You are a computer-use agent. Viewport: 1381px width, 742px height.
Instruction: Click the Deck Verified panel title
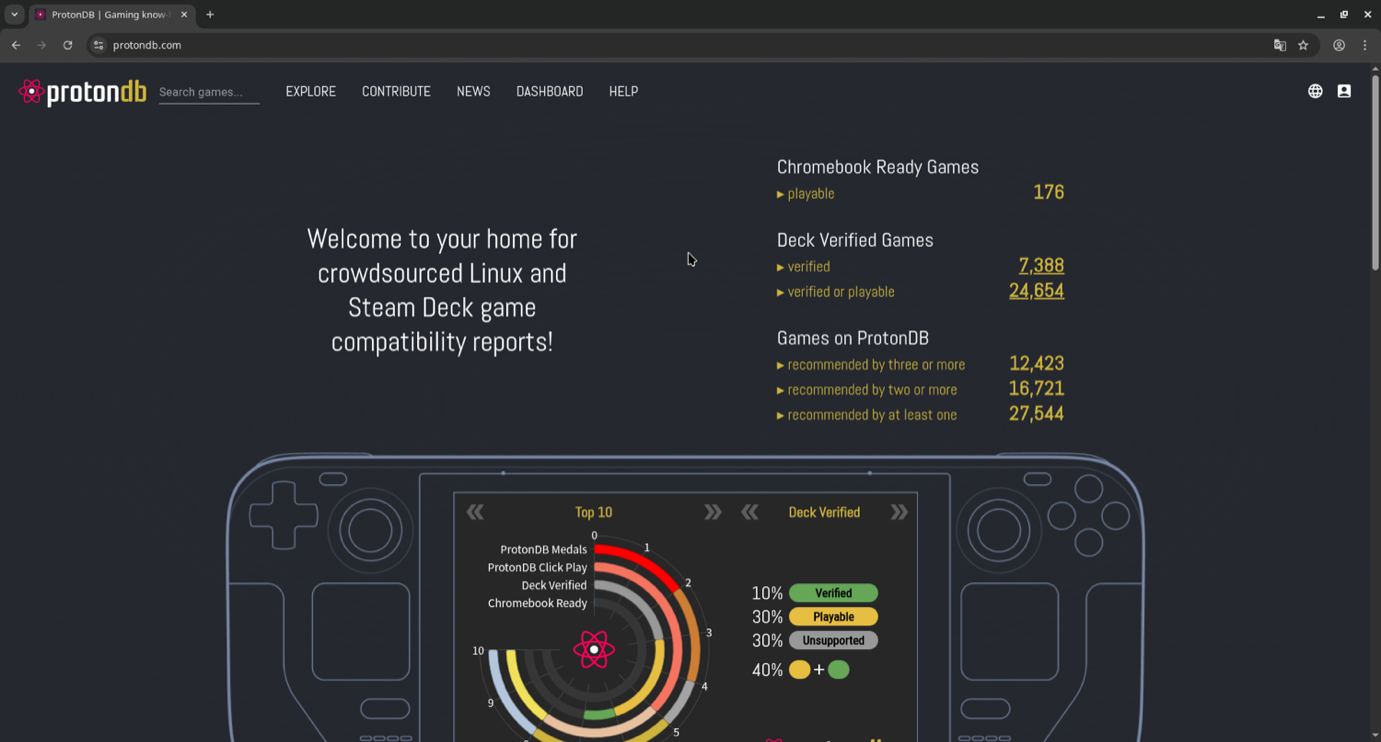tap(824, 512)
